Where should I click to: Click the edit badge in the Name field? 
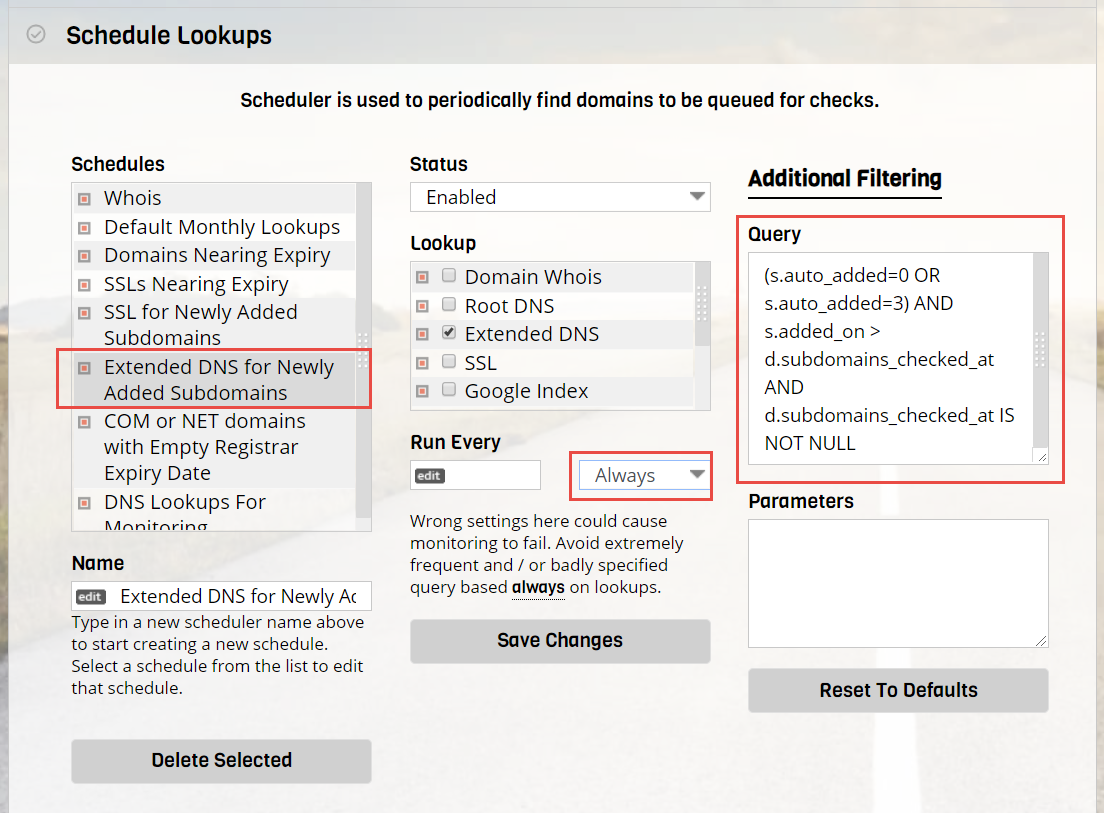(x=90, y=597)
